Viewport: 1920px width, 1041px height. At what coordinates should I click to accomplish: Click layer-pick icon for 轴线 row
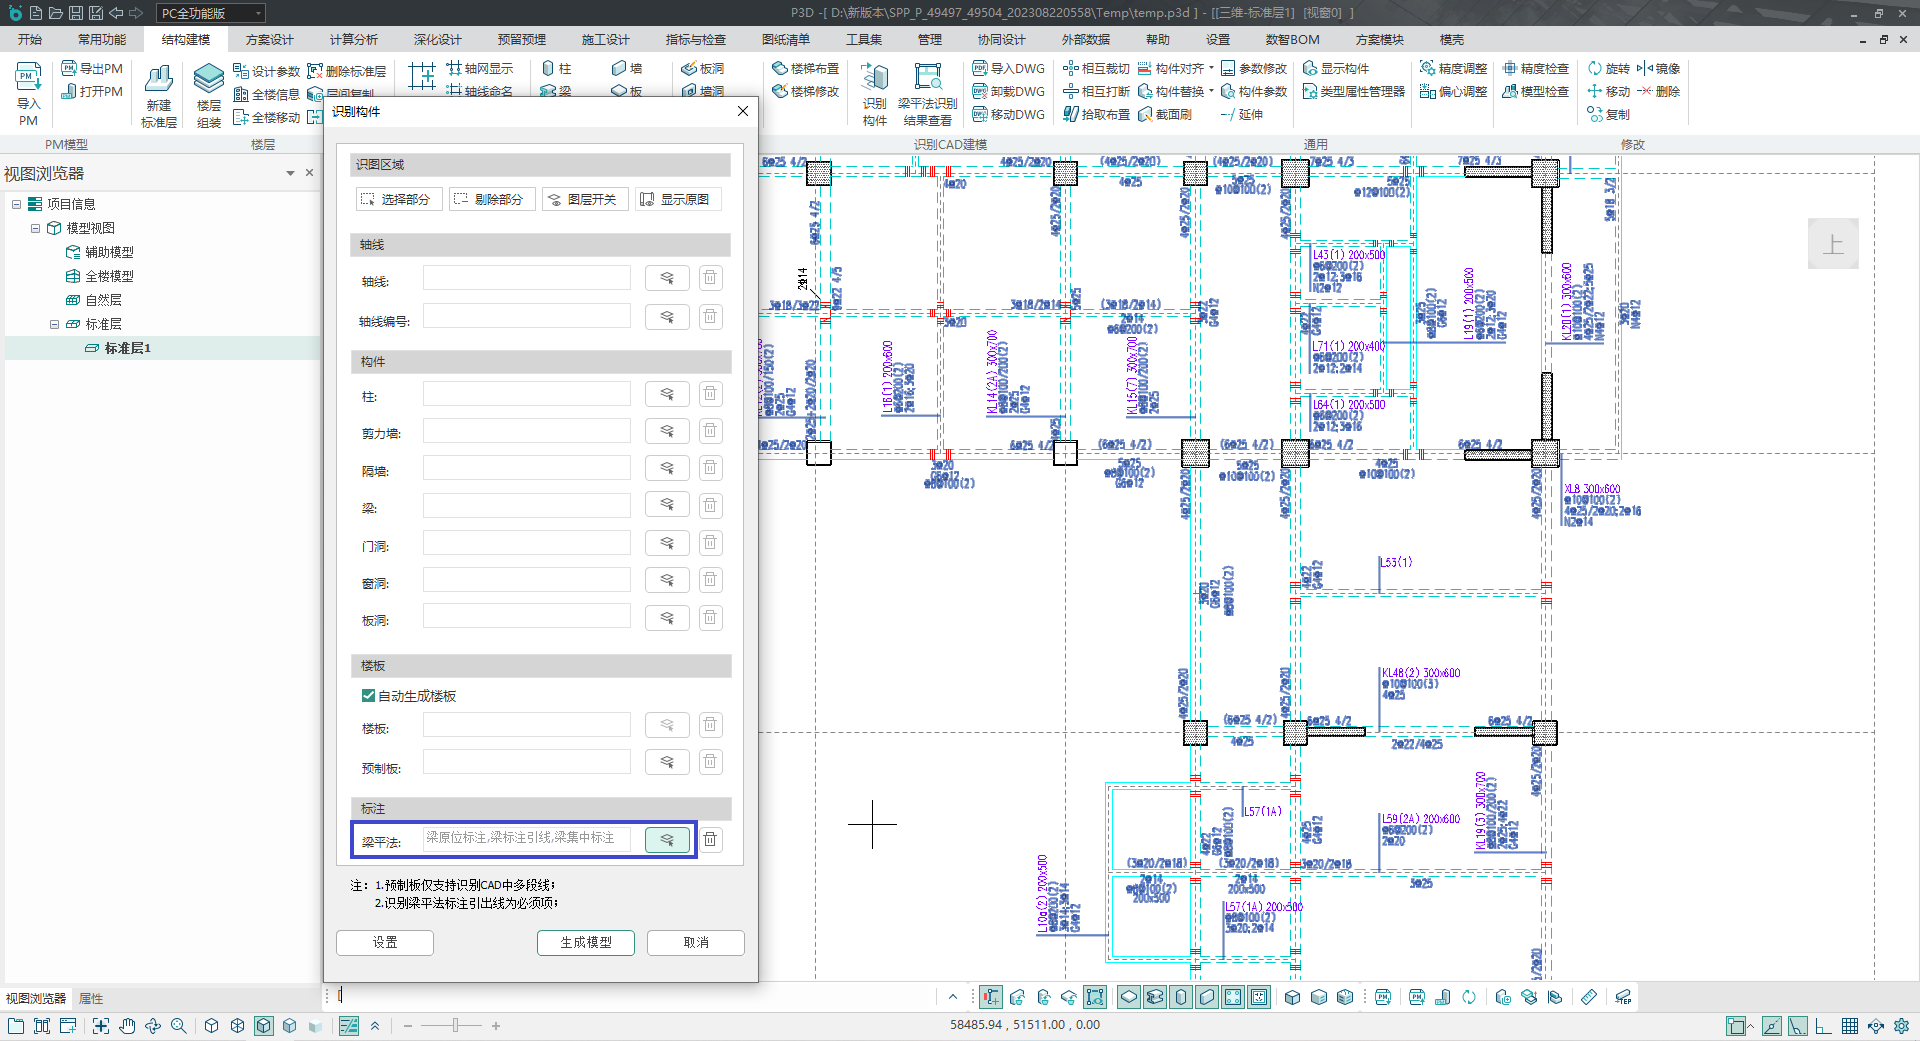(667, 278)
